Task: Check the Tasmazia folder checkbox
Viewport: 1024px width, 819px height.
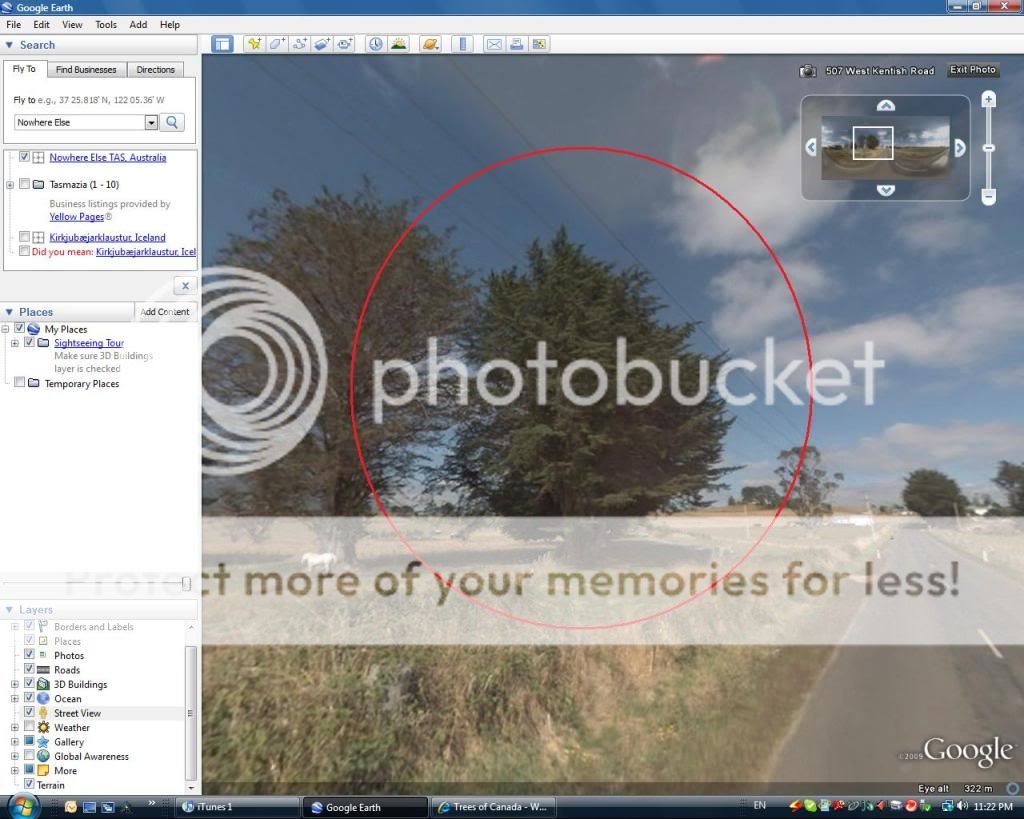Action: (24, 184)
